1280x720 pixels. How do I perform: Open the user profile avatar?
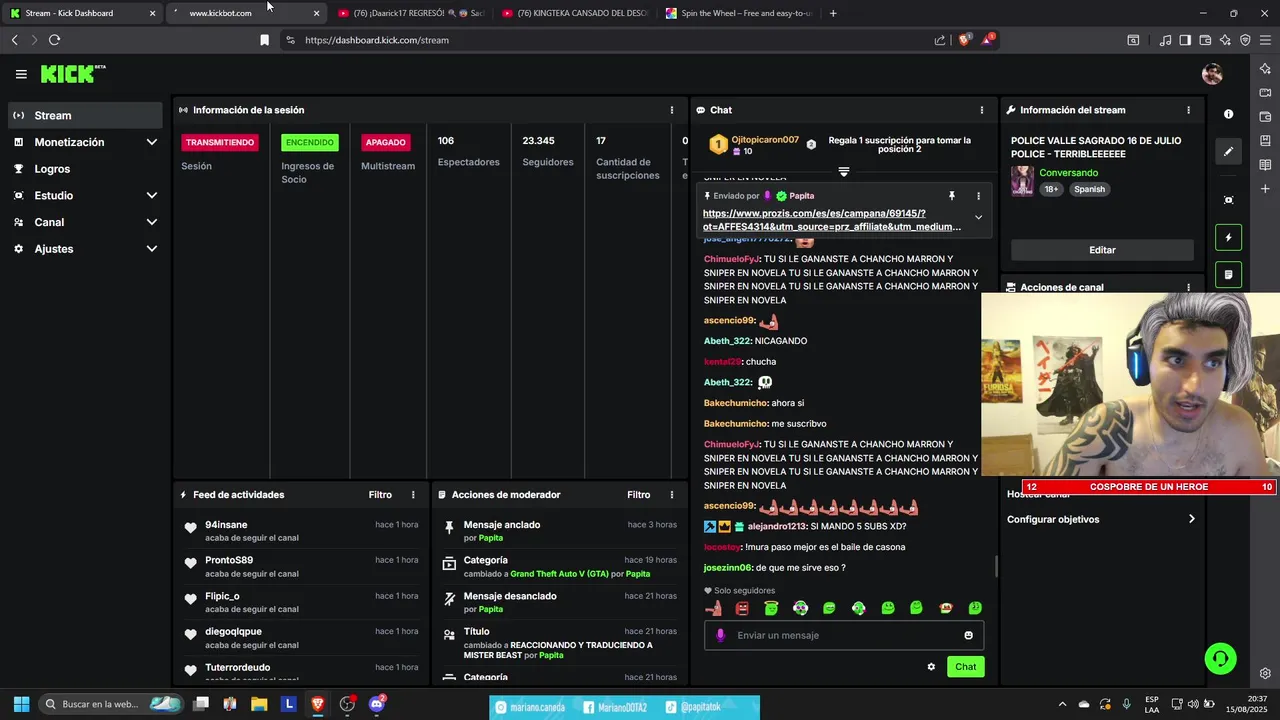tap(1212, 74)
